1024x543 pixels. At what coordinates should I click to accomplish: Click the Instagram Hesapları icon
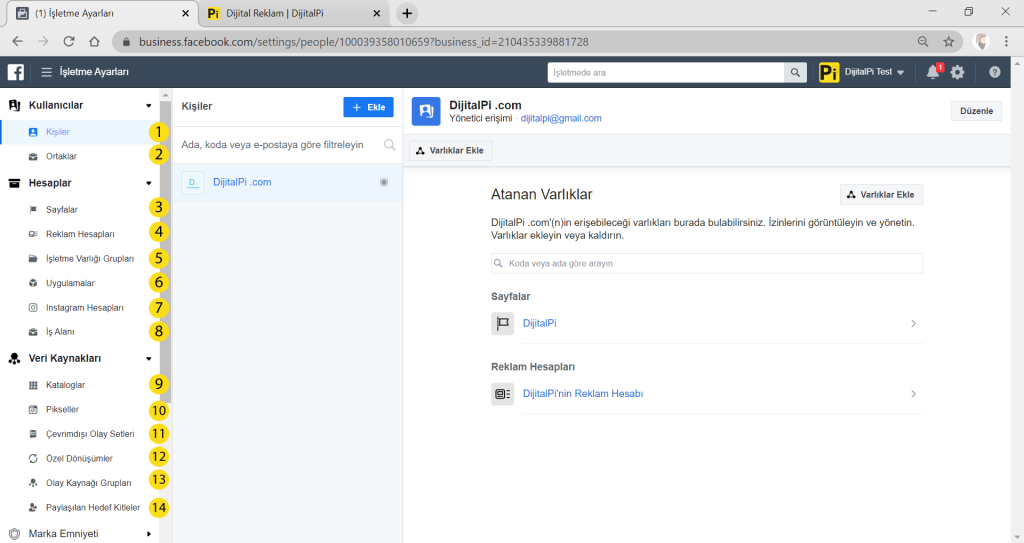(x=33, y=307)
